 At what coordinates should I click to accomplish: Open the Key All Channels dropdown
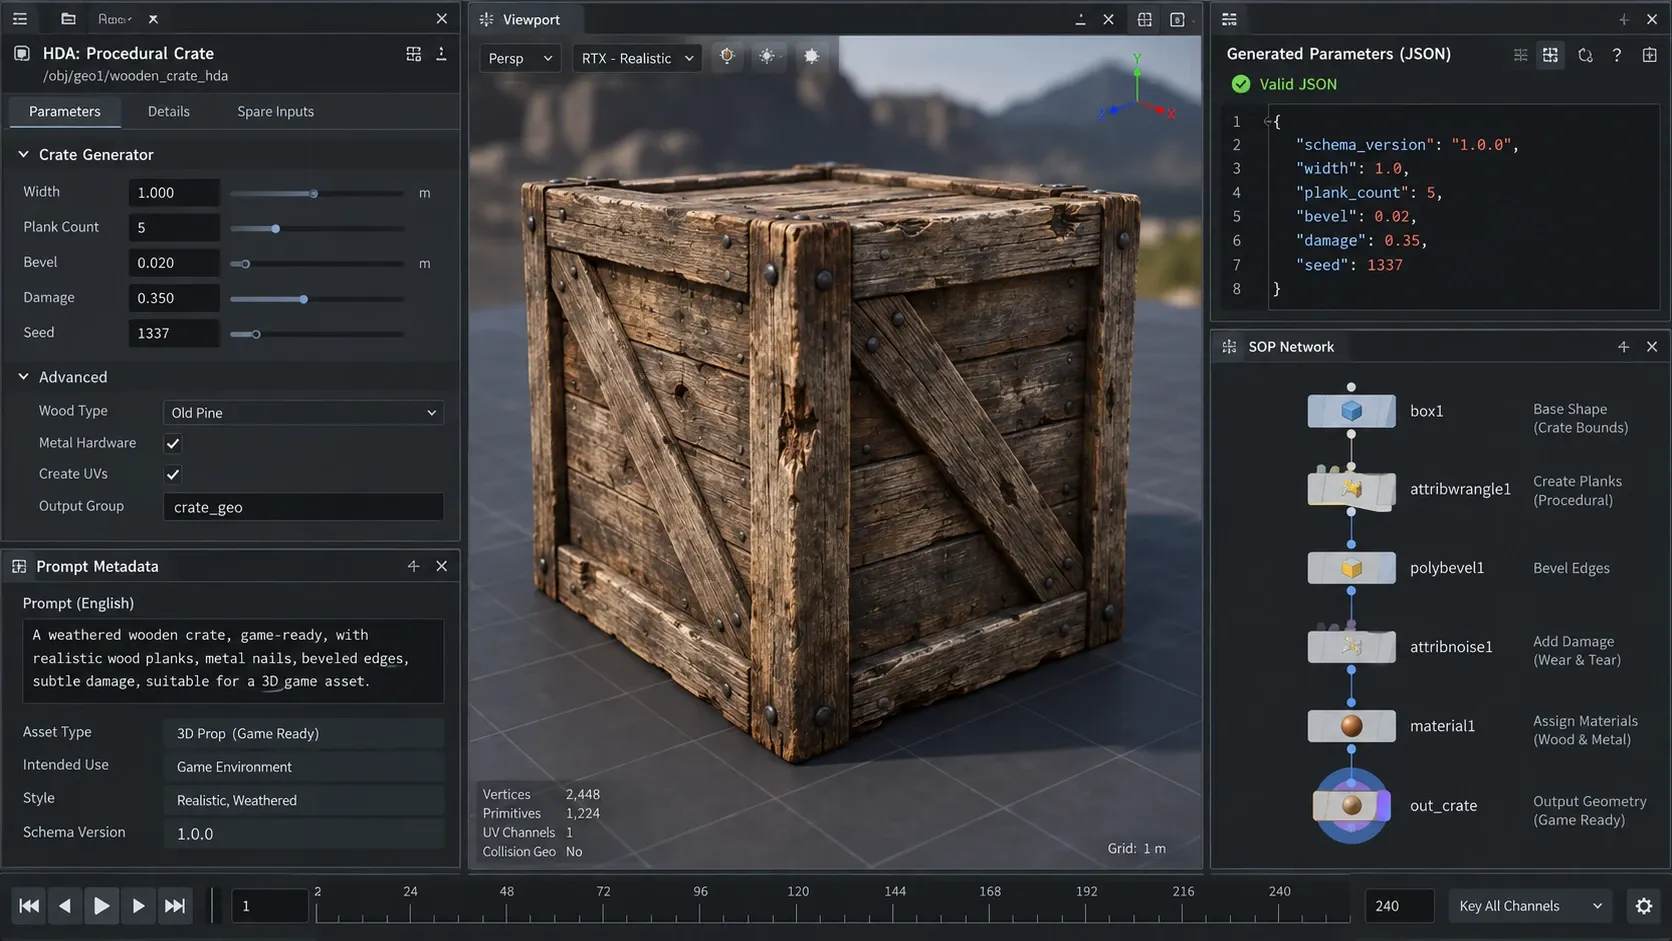[1530, 906]
